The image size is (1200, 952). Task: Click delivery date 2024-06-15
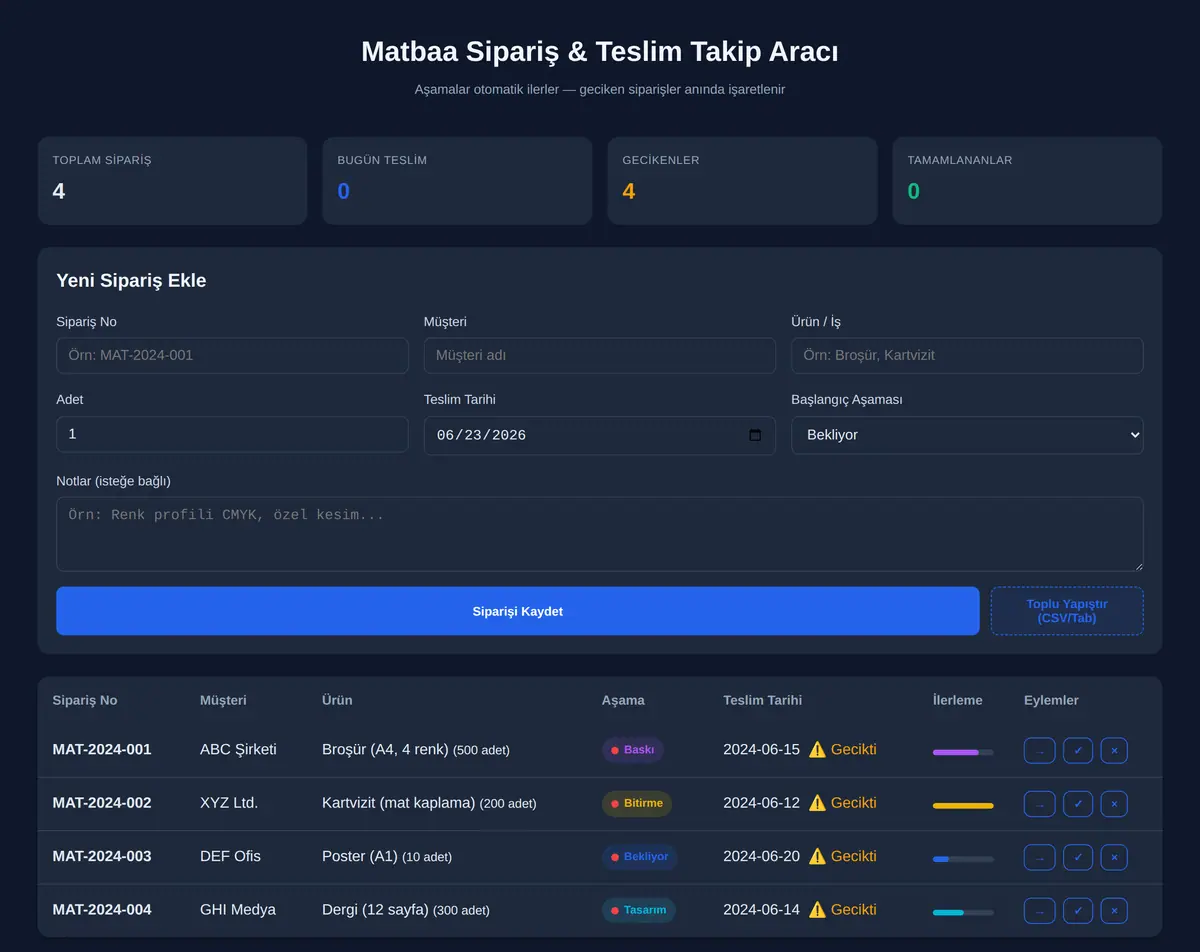coord(761,749)
